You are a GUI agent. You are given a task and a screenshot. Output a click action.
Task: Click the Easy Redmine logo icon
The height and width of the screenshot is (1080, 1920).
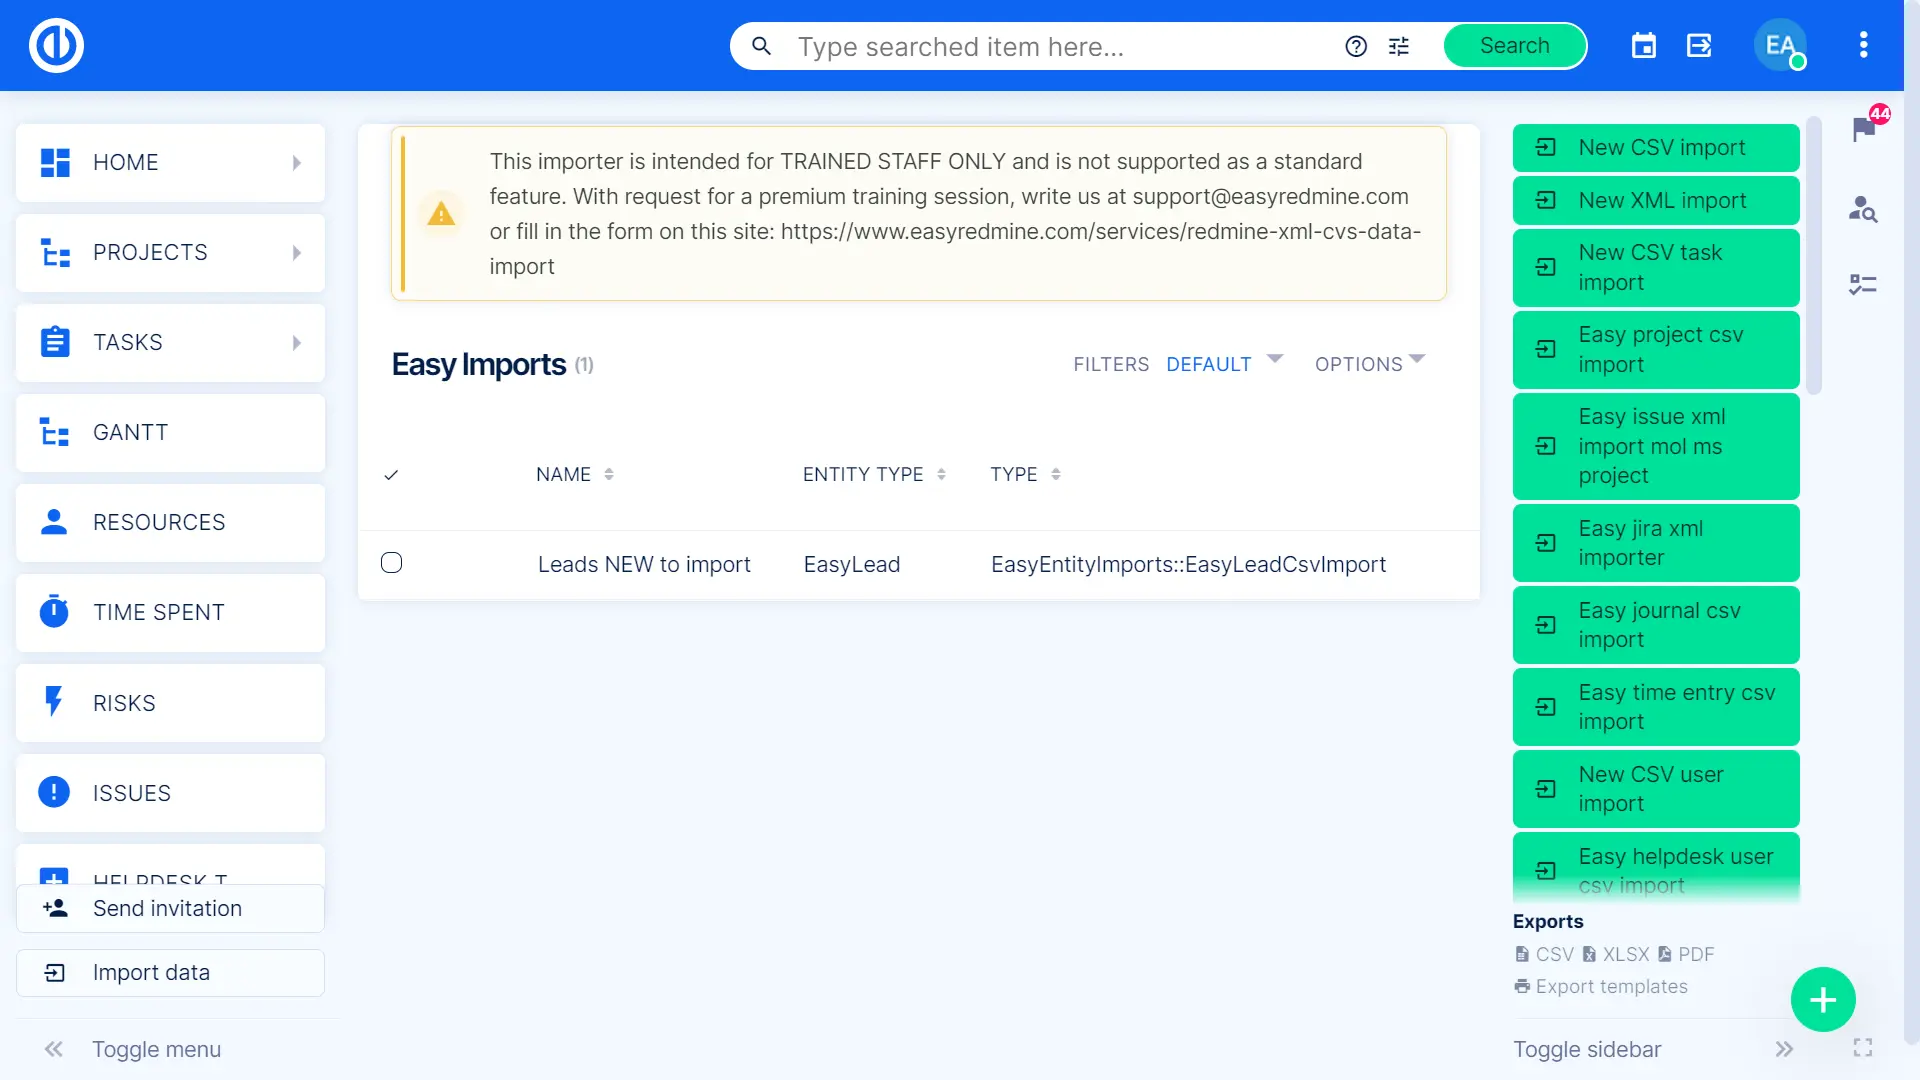(56, 45)
